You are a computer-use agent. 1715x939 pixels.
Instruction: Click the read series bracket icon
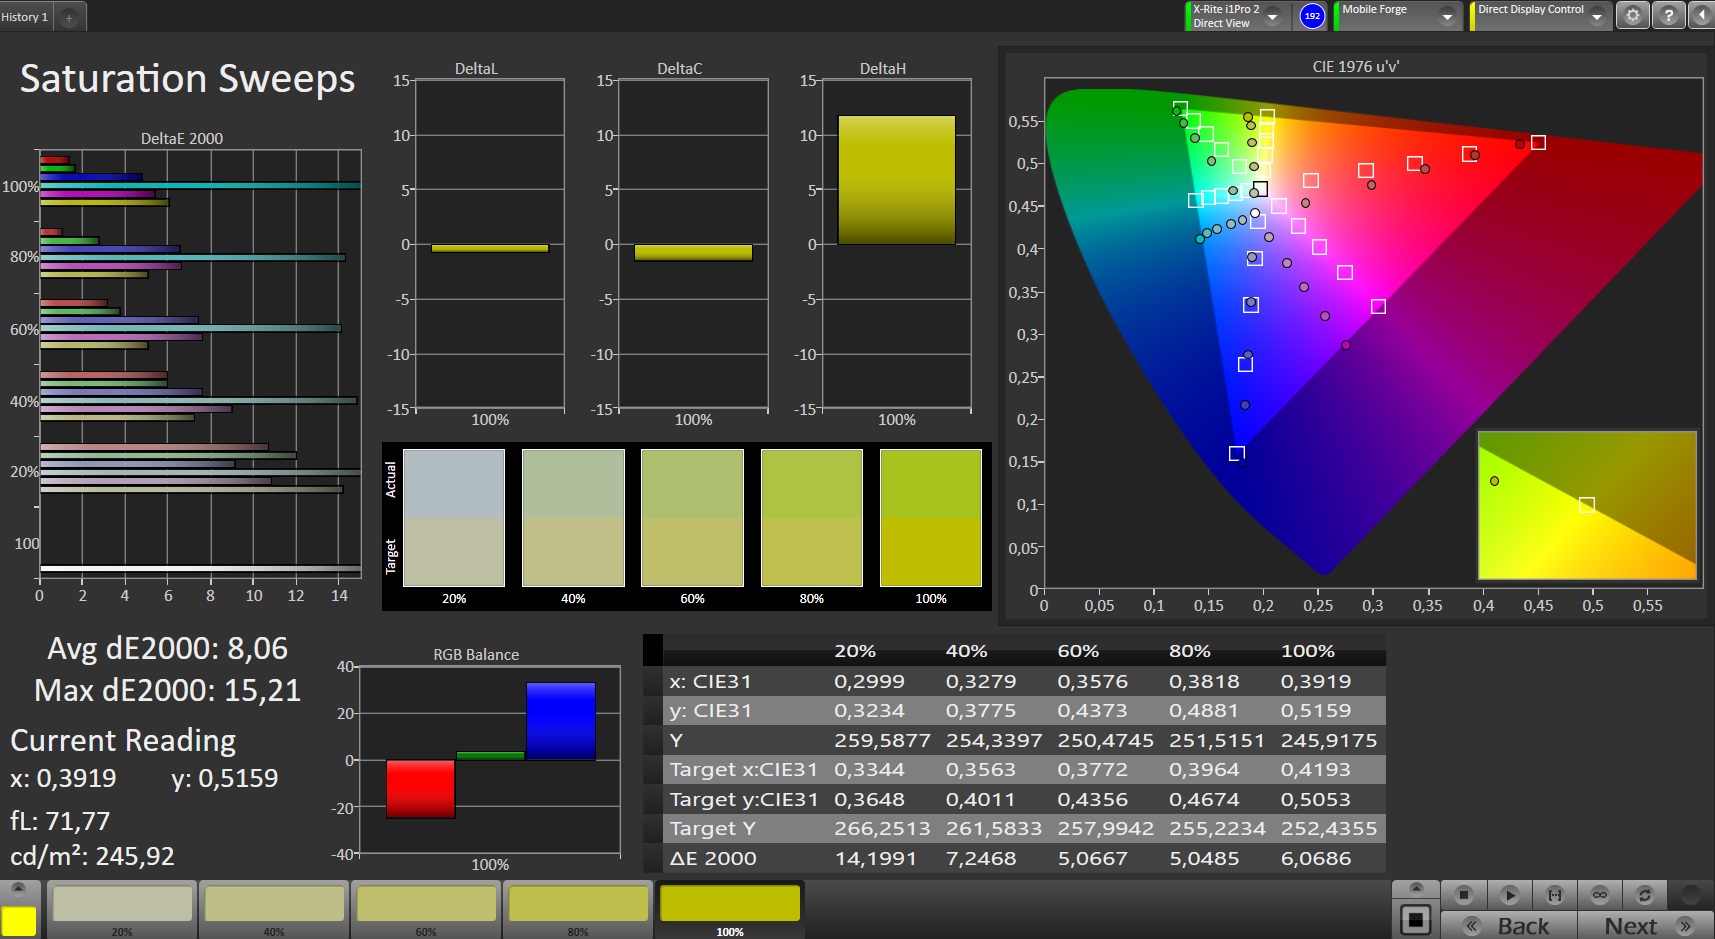[x=1554, y=895]
